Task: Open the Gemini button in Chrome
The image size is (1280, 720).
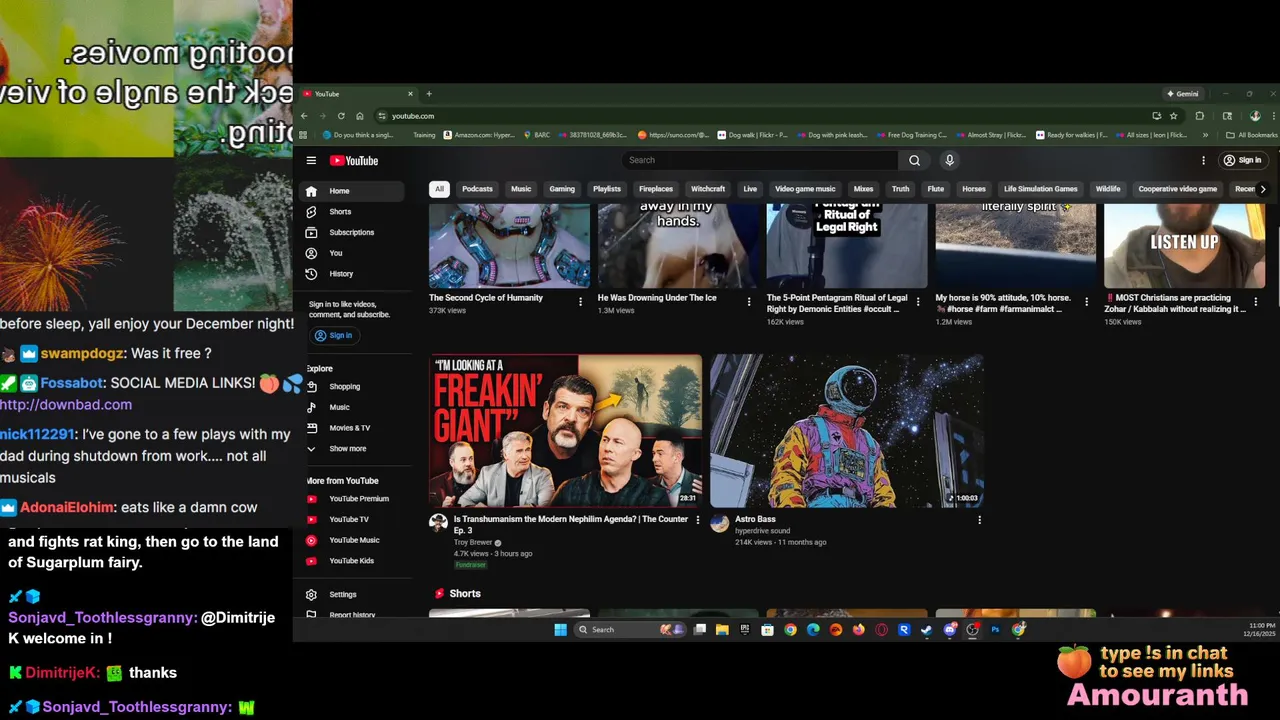Action: pyautogui.click(x=1183, y=94)
